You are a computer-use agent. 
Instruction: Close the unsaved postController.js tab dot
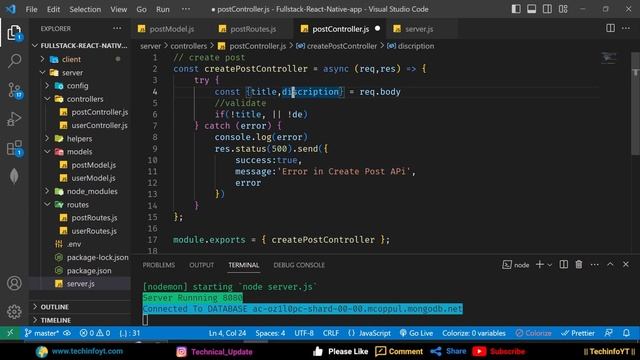[378, 29]
